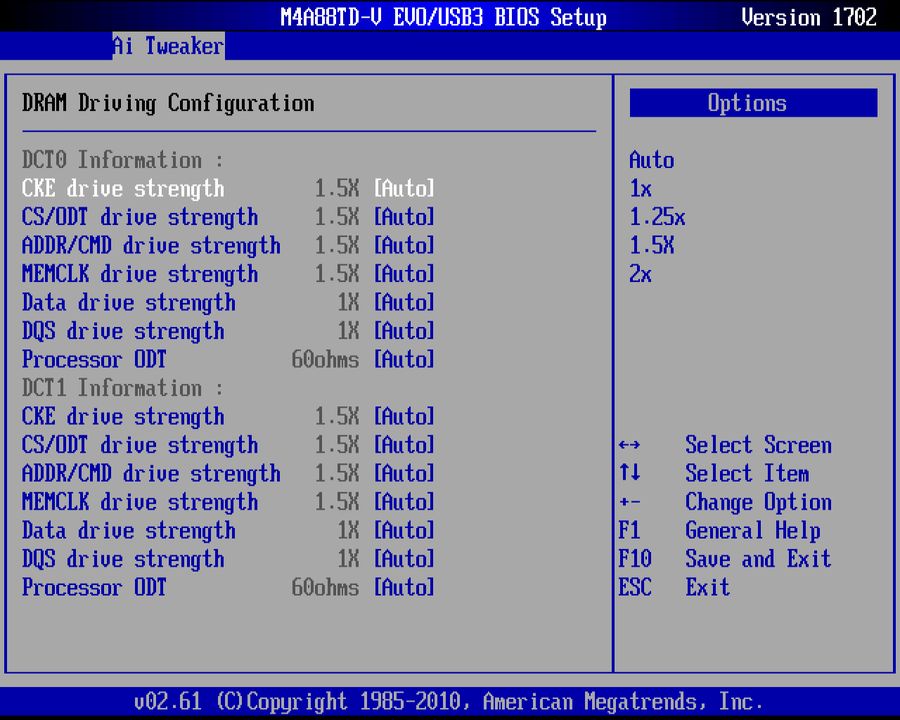Open DCT1 CS/ODT drive strength setting
This screenshot has height=720, width=900.
pos(140,445)
